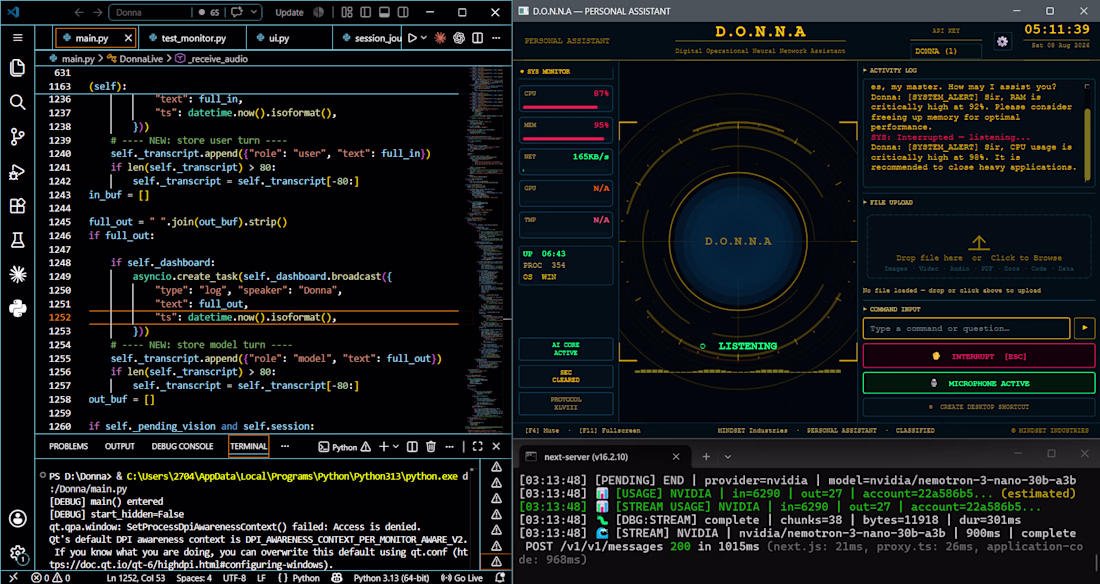Open the hamburger application menu
The height and width of the screenshot is (584, 1100).
coord(18,38)
